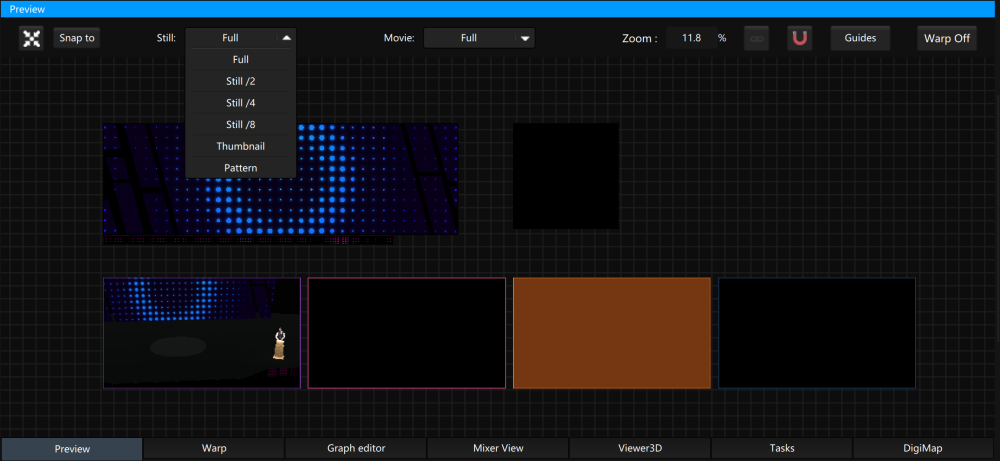Click the Snap to button
The image size is (1000, 461).
[x=77, y=39]
